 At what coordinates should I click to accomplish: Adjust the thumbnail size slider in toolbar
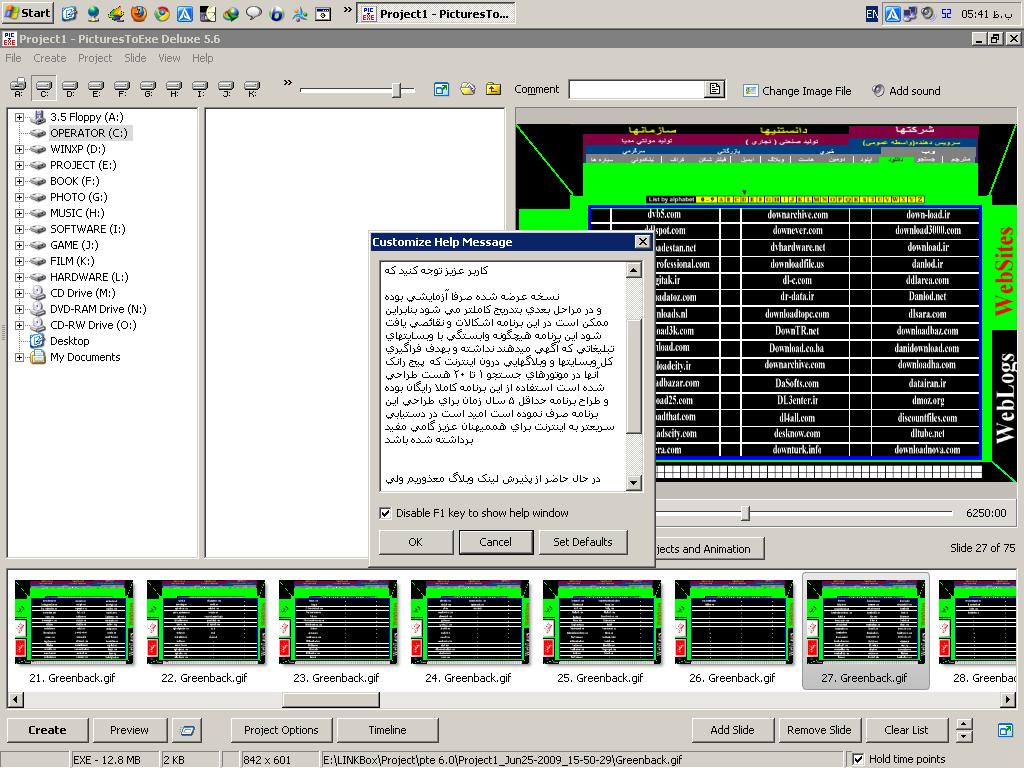pyautogui.click(x=396, y=89)
